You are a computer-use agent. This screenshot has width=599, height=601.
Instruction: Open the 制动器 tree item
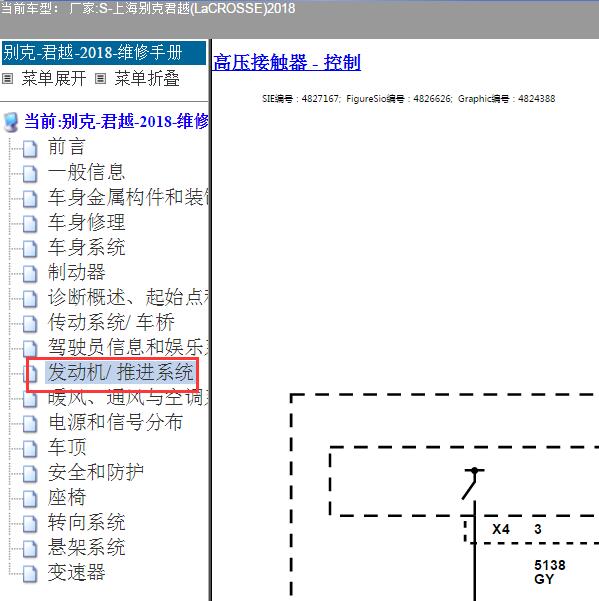[76, 272]
